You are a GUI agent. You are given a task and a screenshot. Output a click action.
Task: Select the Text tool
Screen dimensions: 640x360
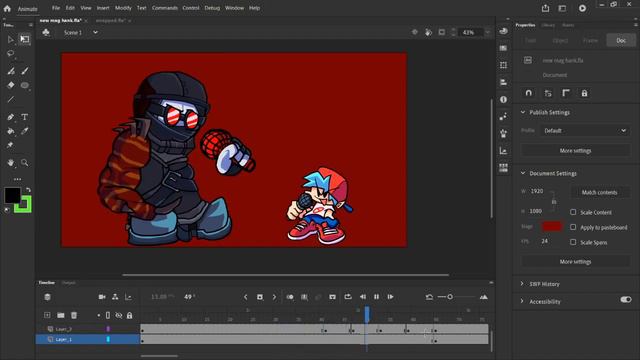[25, 117]
